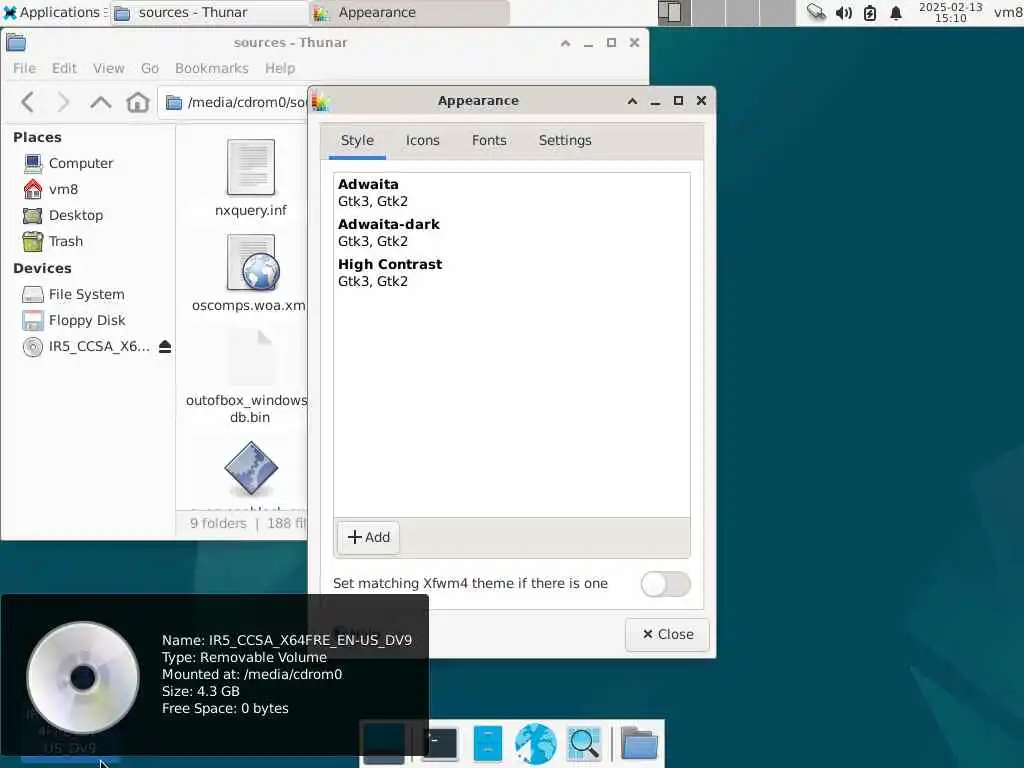
Task: Open network status tray icon
Action: [816, 12]
